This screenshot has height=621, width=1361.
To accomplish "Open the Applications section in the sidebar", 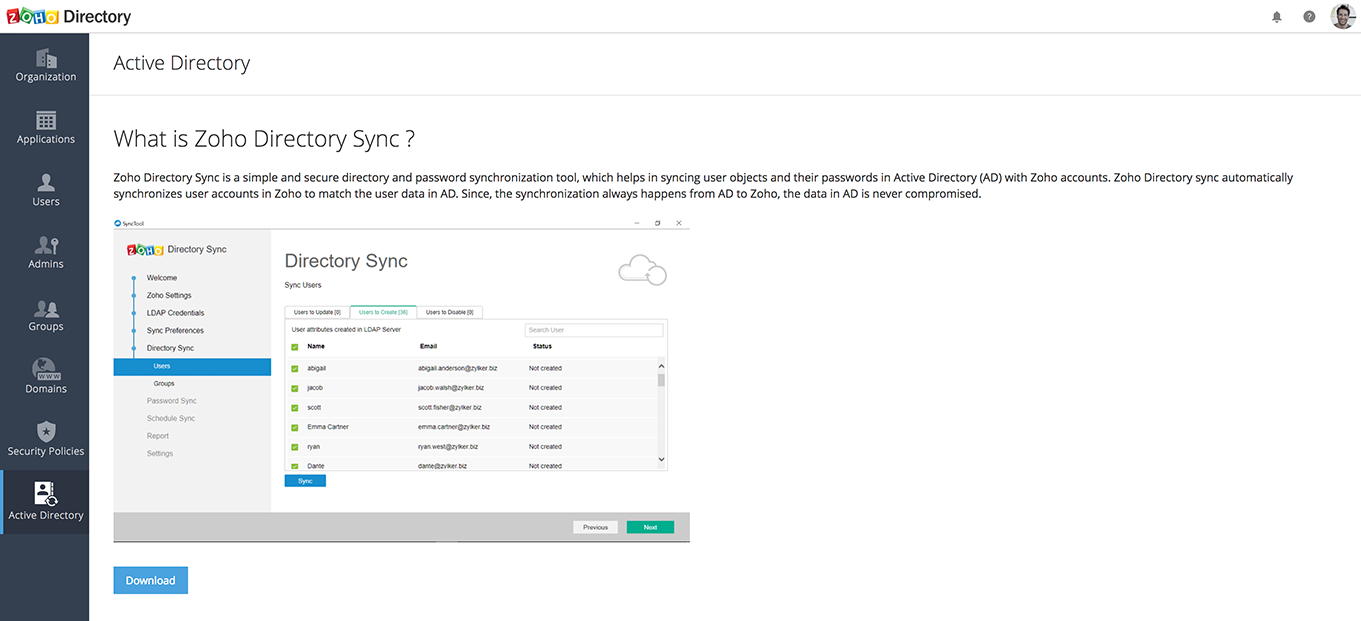I will tap(45, 127).
